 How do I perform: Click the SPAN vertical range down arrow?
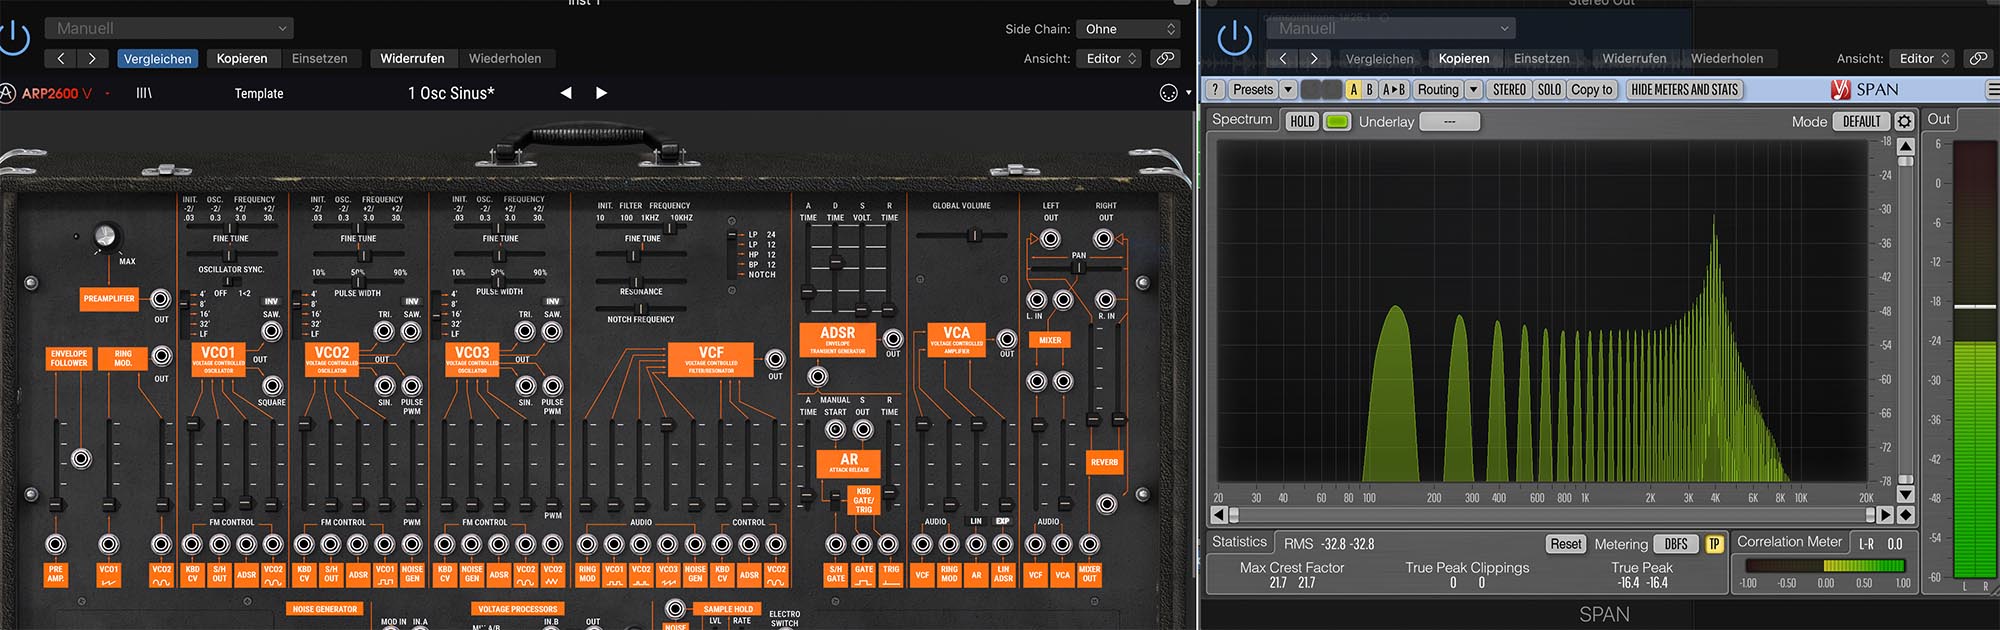tap(1906, 494)
